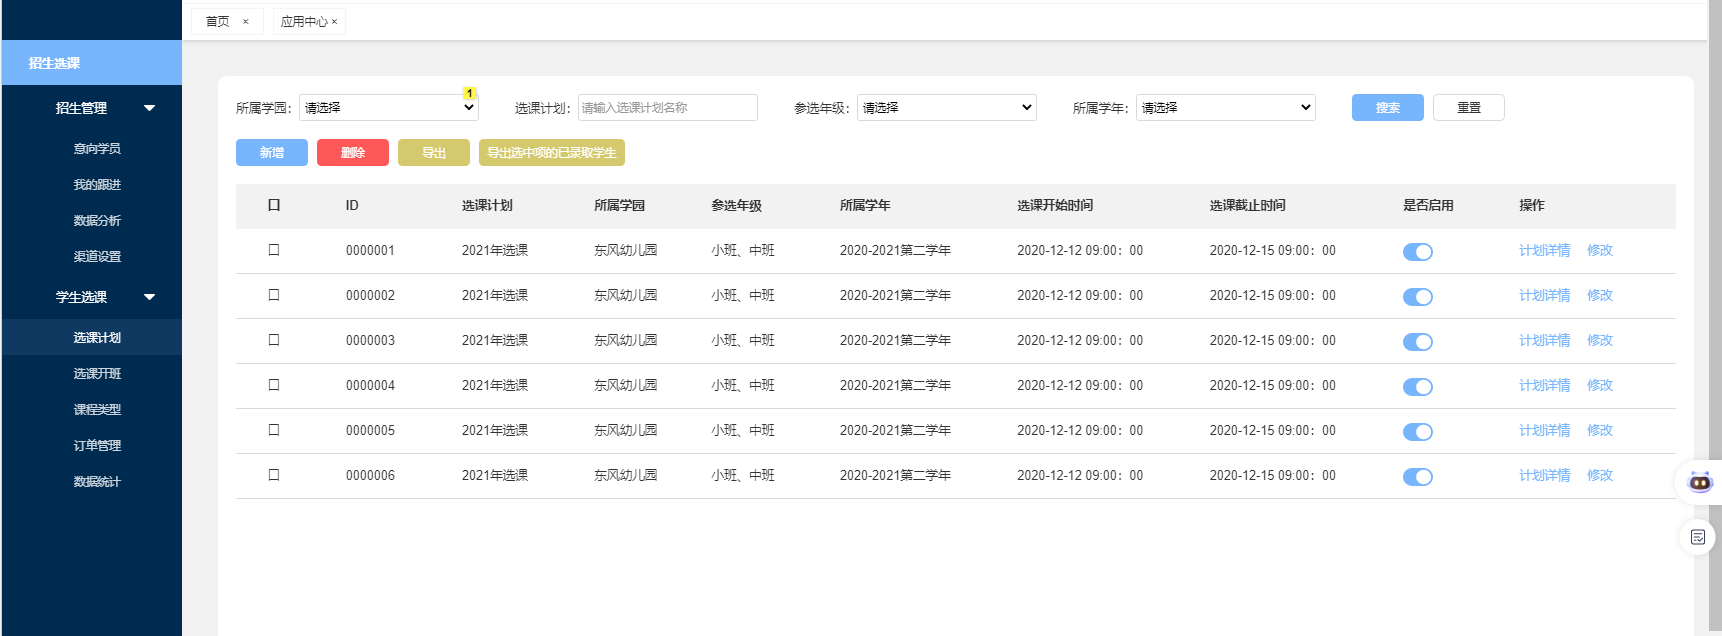Collapse the 学生选课 menu arrow

pyautogui.click(x=149, y=297)
